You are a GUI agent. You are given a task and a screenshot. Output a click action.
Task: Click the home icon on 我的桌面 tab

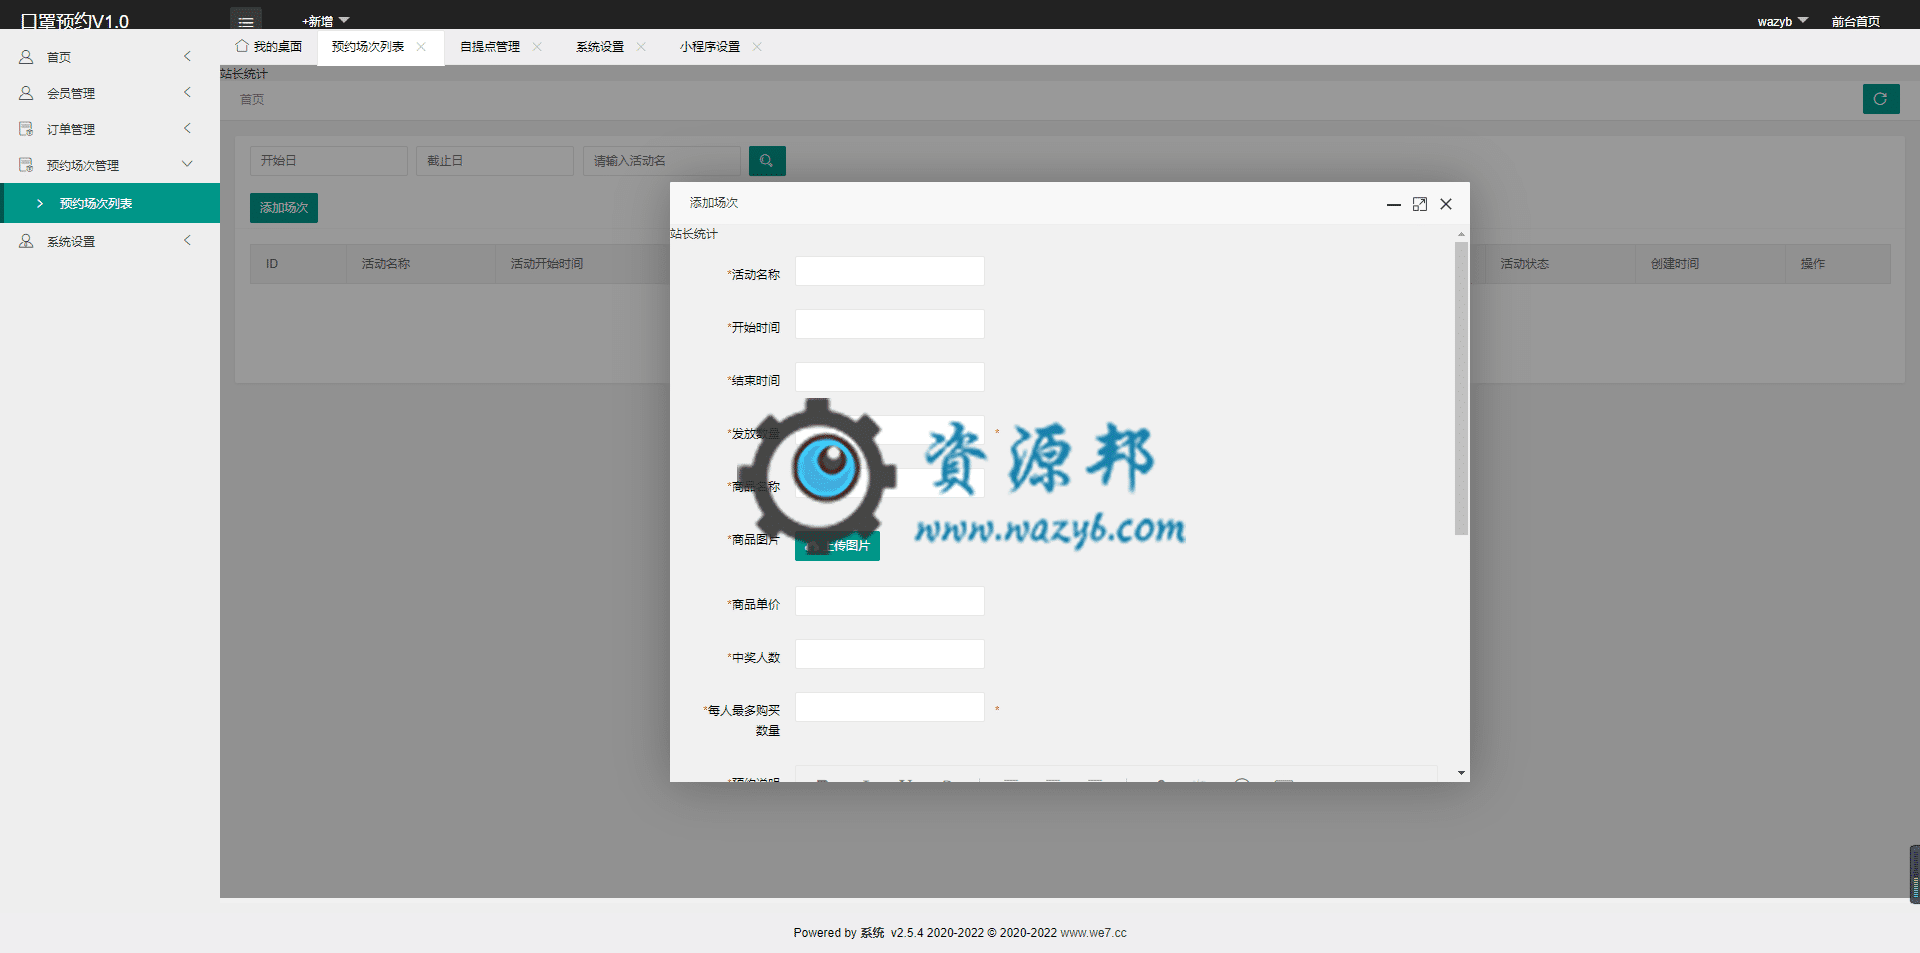point(241,46)
